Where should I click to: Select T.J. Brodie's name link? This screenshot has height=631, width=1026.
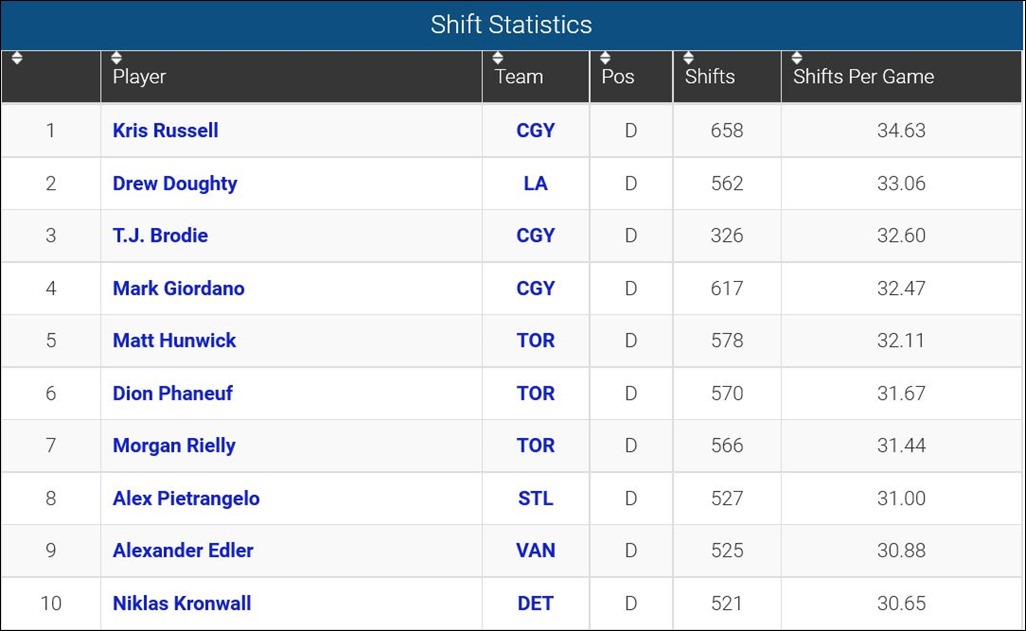pos(160,235)
